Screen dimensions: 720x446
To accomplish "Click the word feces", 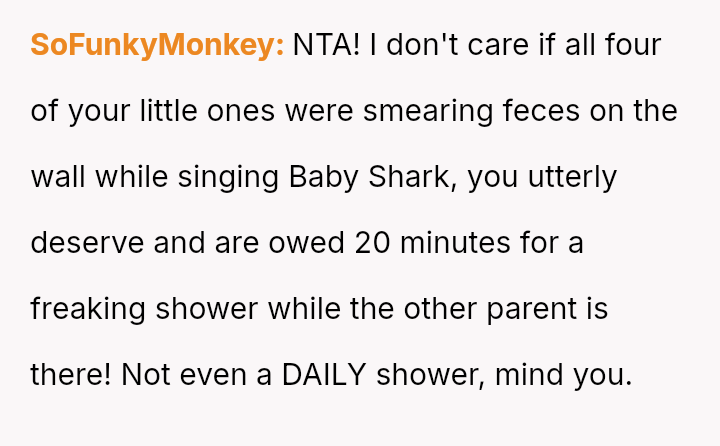I will tap(540, 111).
